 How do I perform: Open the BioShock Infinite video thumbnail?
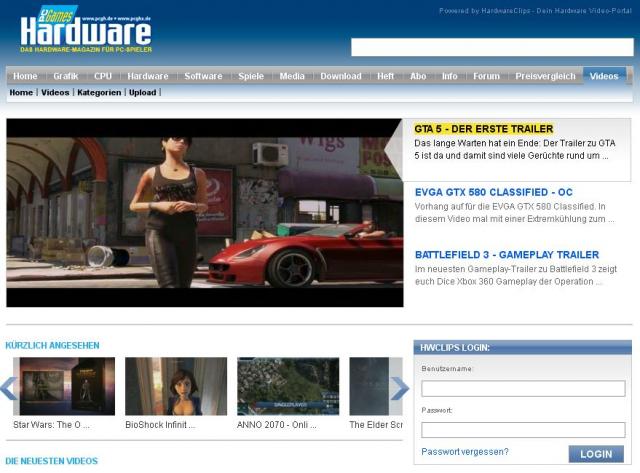(x=176, y=386)
